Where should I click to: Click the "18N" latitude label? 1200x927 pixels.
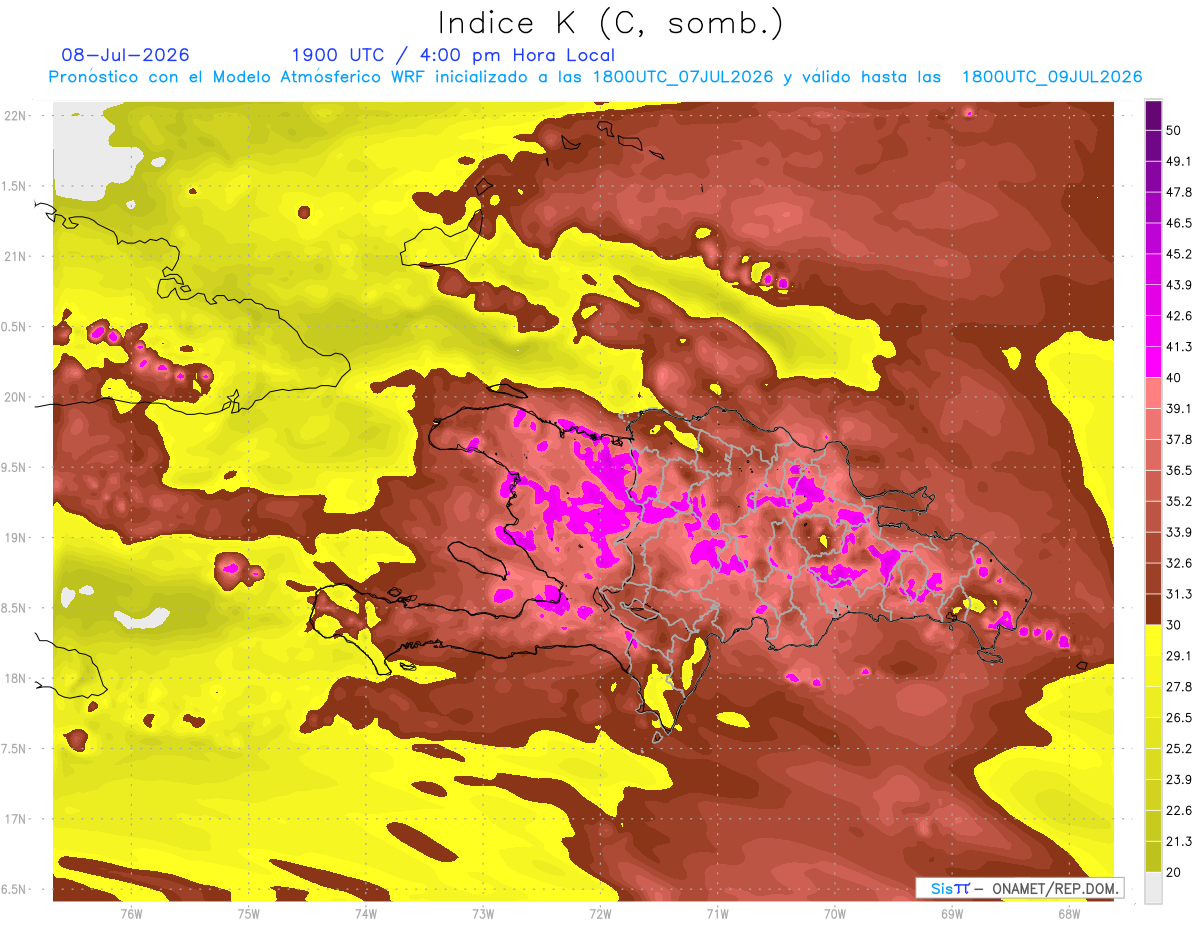tap(17, 678)
